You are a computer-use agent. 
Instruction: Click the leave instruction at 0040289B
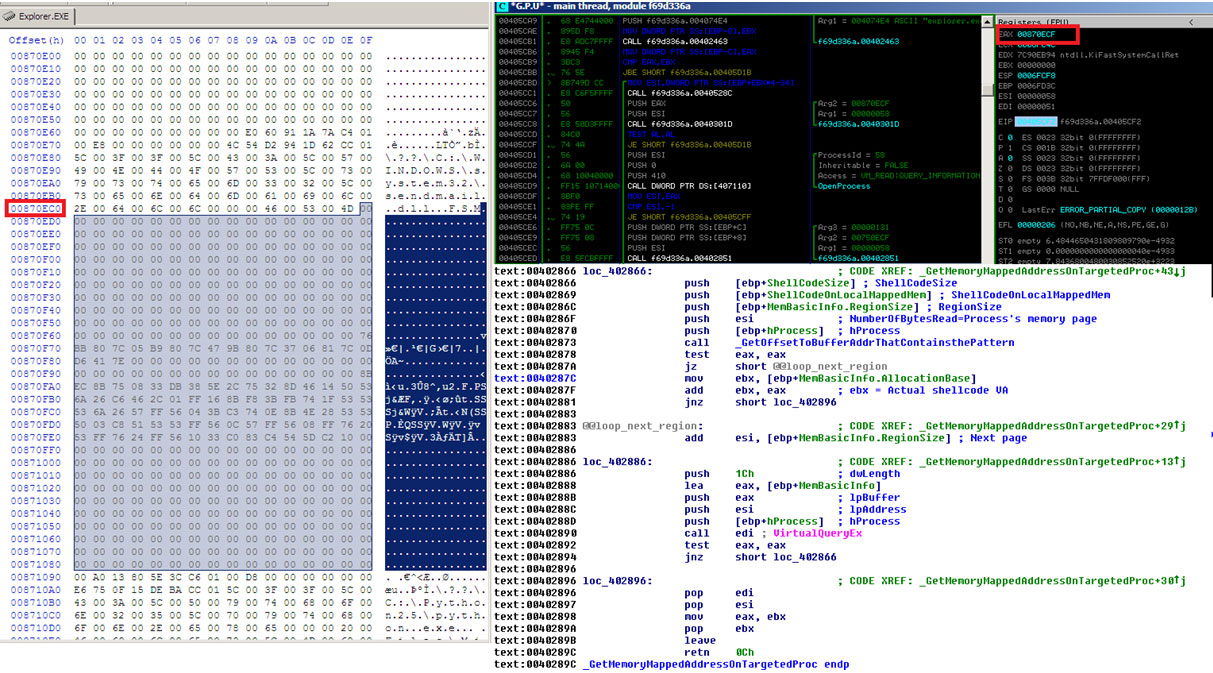pyautogui.click(x=700, y=640)
